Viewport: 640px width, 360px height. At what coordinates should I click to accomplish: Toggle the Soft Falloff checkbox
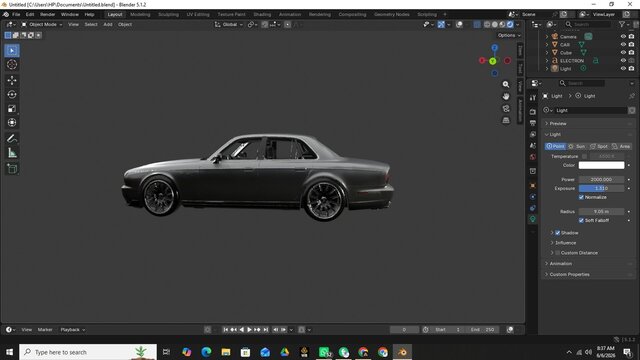(581, 220)
